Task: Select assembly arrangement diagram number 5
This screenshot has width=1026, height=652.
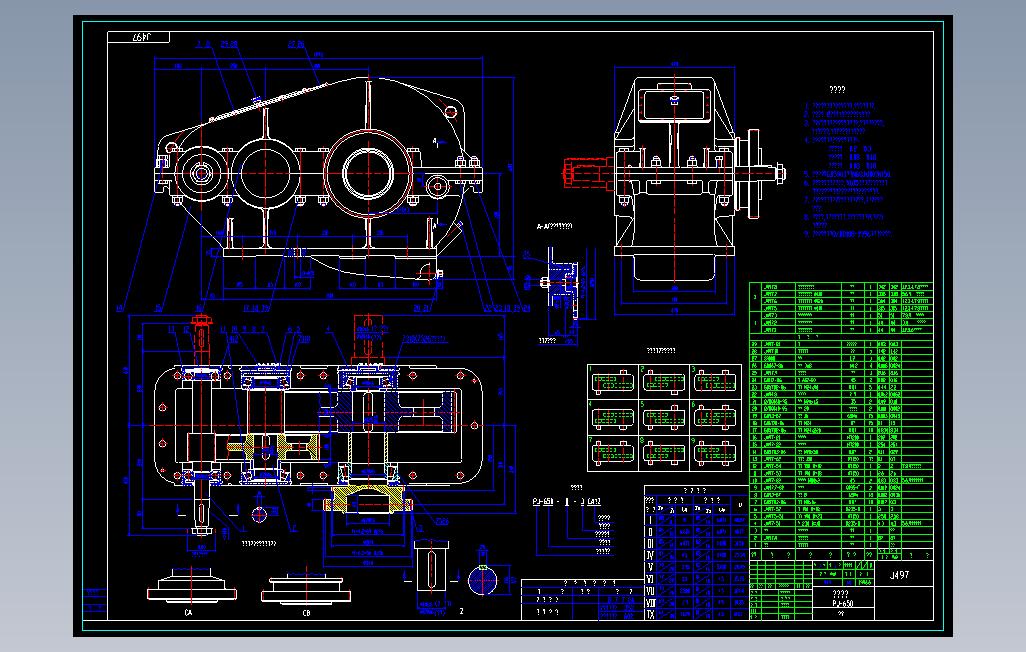Action: click(x=664, y=417)
